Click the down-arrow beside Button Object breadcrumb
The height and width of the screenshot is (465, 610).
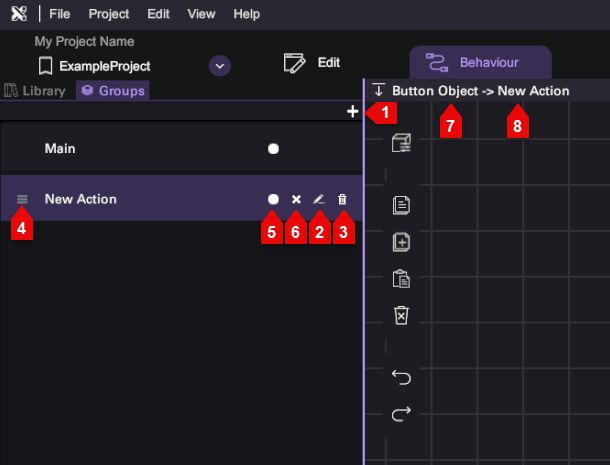click(378, 90)
